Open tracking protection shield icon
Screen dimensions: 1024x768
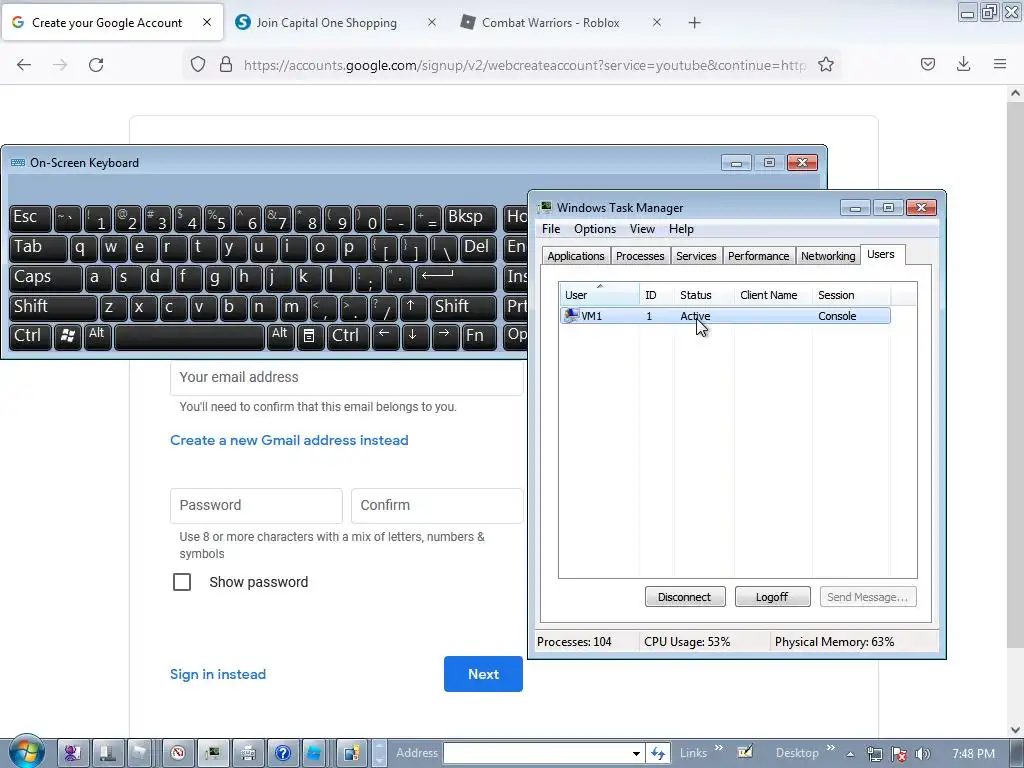[198, 64]
